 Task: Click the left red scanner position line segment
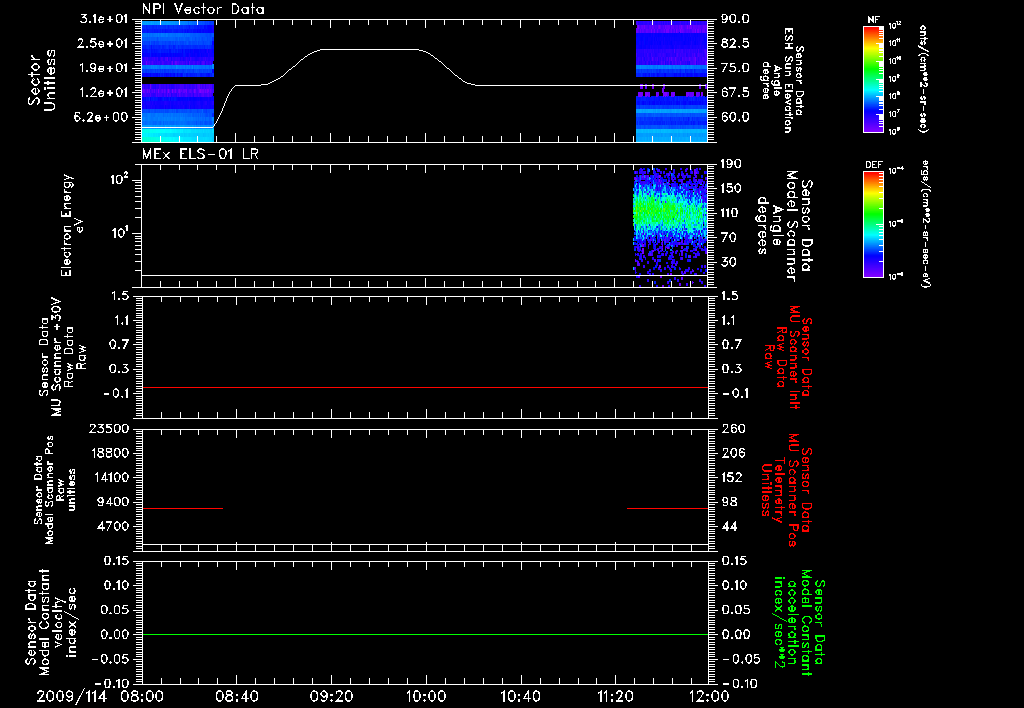182,508
